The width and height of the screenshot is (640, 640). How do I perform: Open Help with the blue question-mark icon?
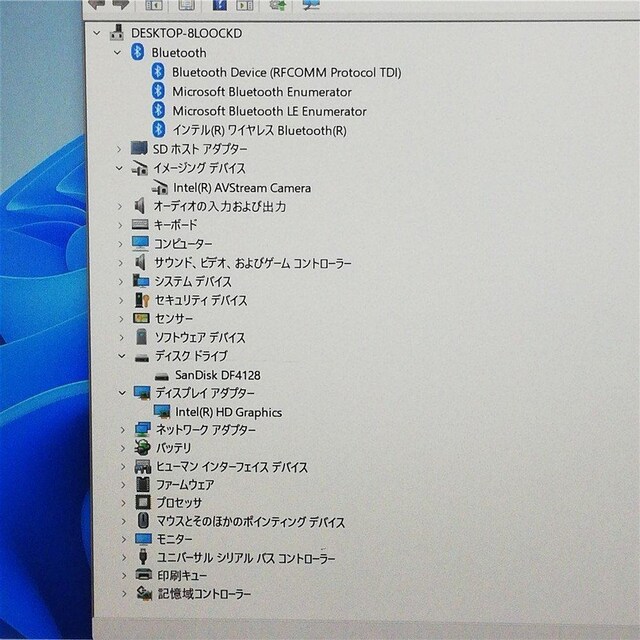tap(220, 4)
